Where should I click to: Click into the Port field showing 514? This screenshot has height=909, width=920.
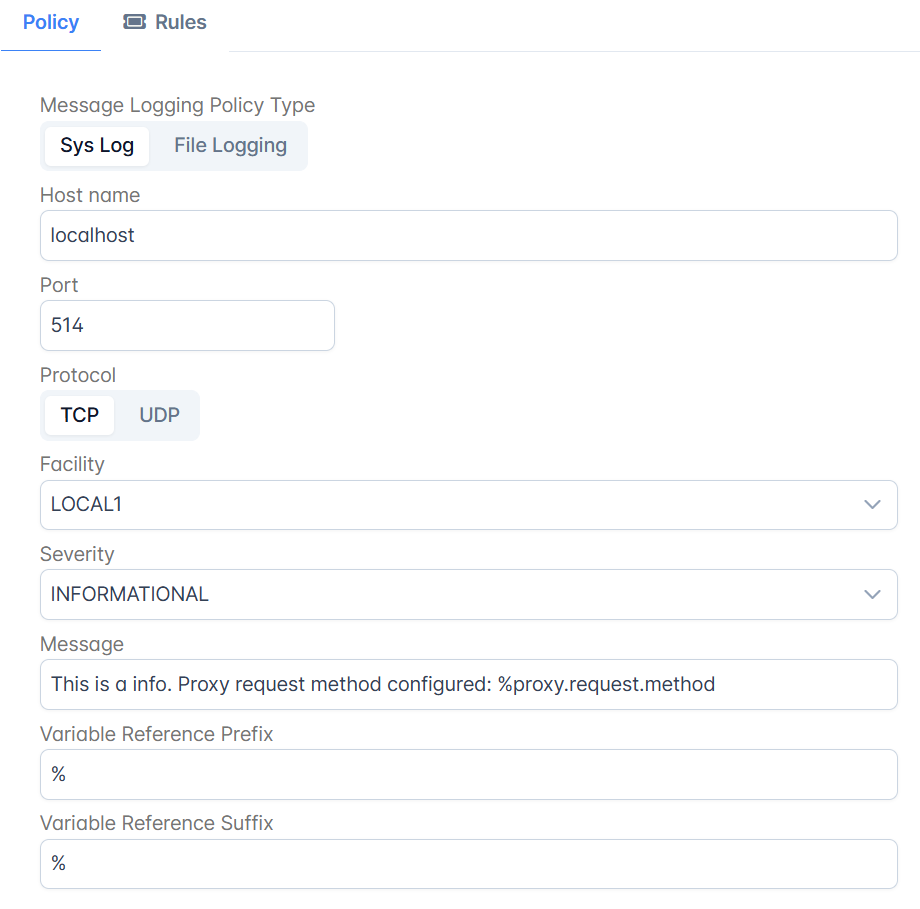tap(187, 326)
